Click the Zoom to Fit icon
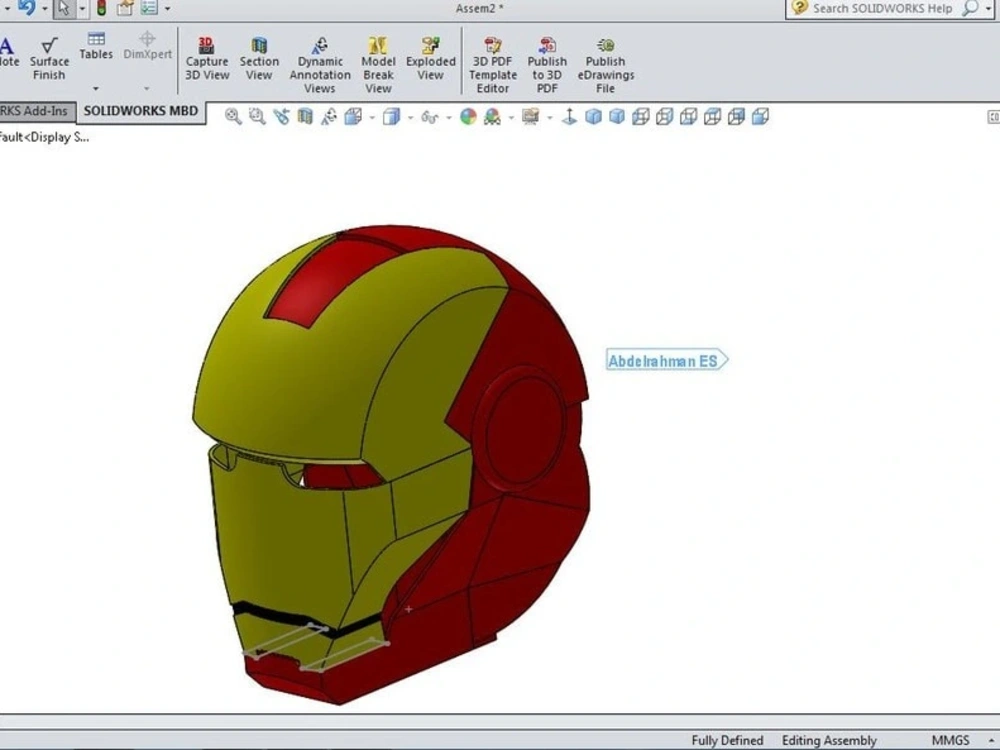Image resolution: width=1000 pixels, height=750 pixels. point(233,117)
